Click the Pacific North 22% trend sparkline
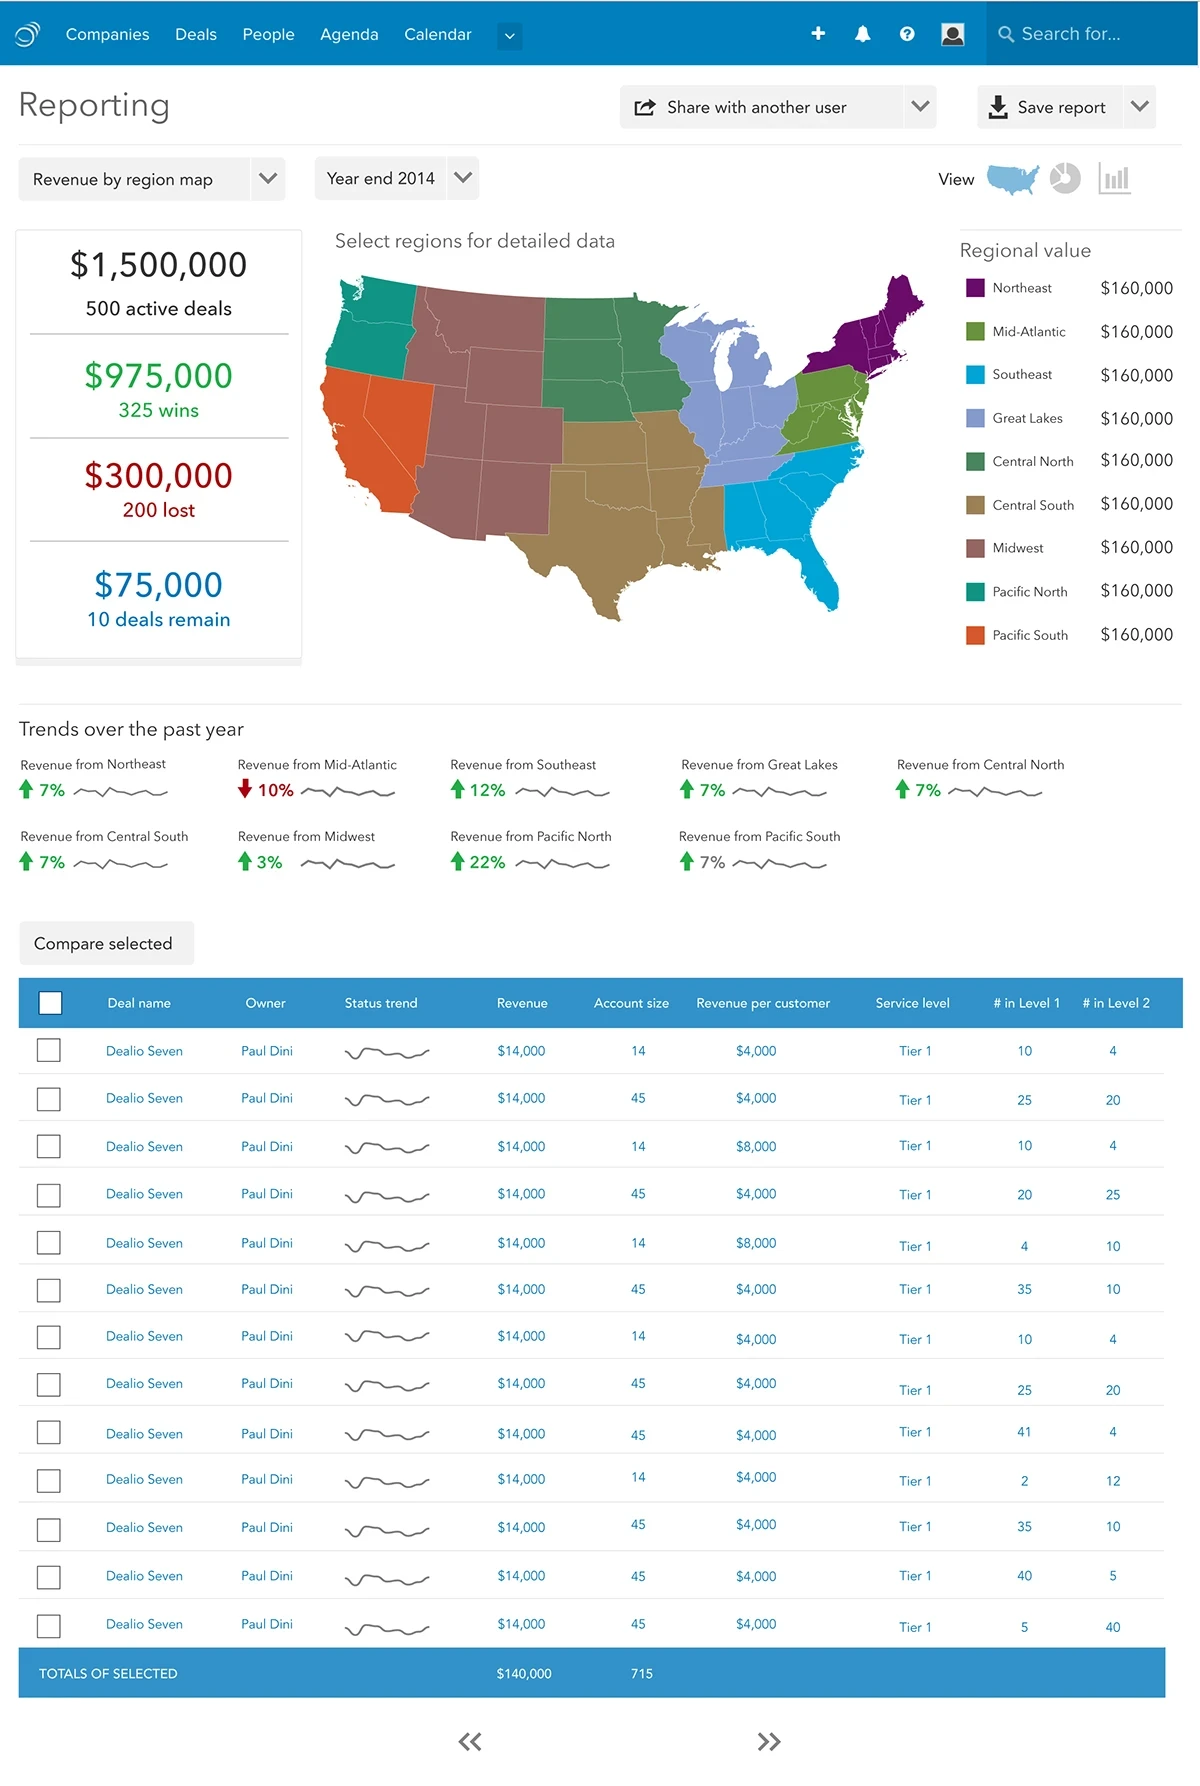This screenshot has height=1786, width=1200. point(562,863)
